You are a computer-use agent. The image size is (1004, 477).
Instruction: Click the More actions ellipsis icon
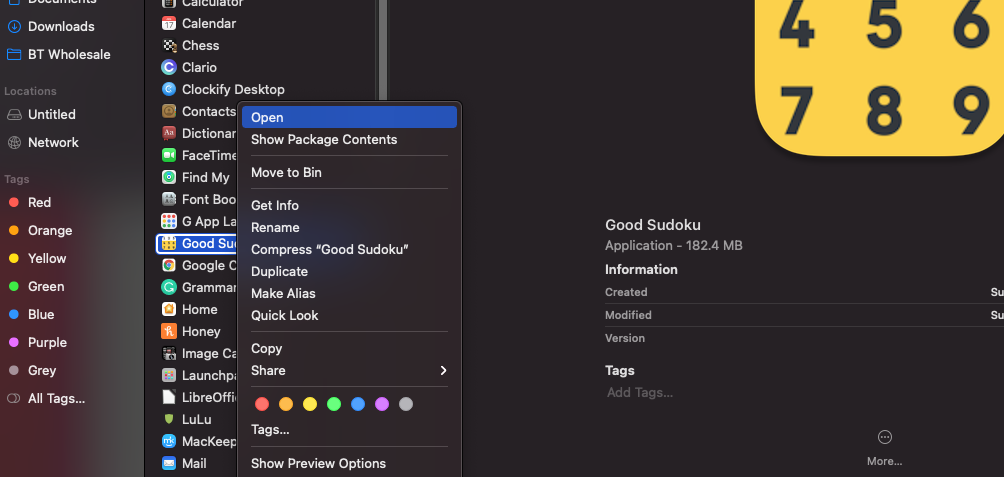[884, 437]
